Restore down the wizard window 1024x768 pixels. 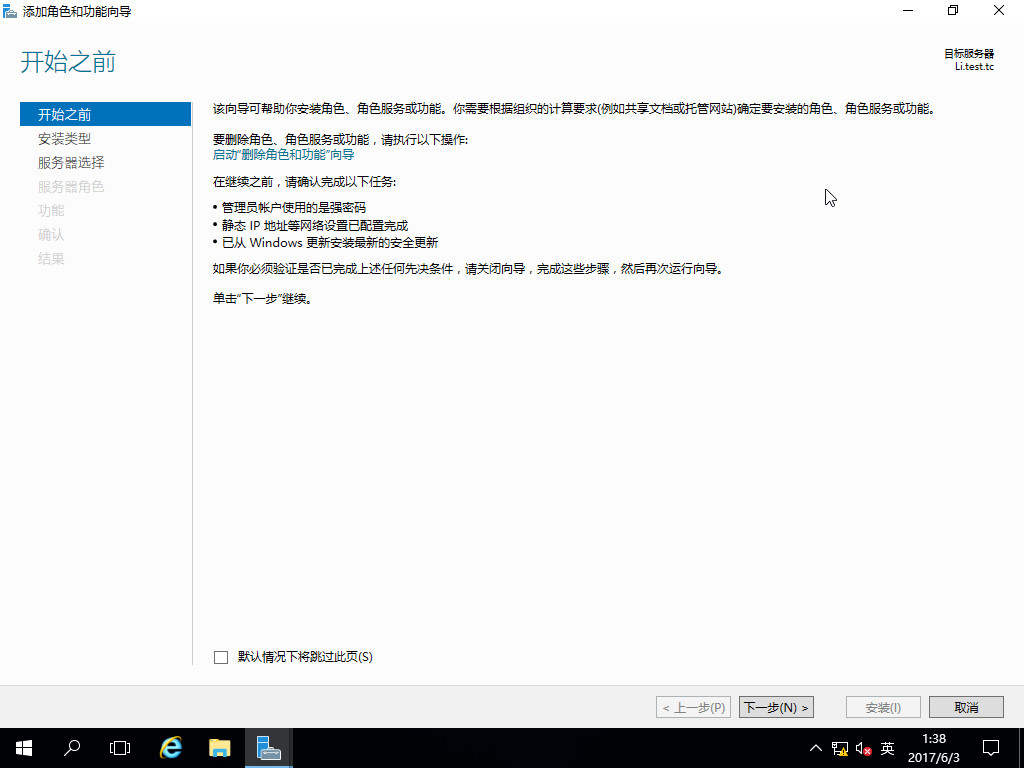pyautogui.click(x=953, y=11)
